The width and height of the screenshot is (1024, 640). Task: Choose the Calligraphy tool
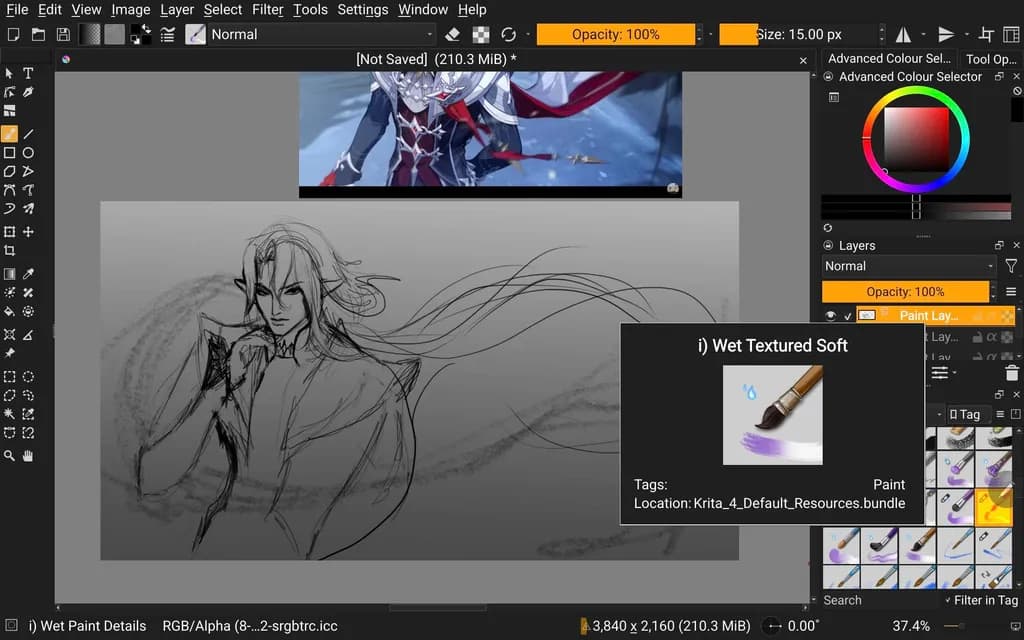point(28,92)
